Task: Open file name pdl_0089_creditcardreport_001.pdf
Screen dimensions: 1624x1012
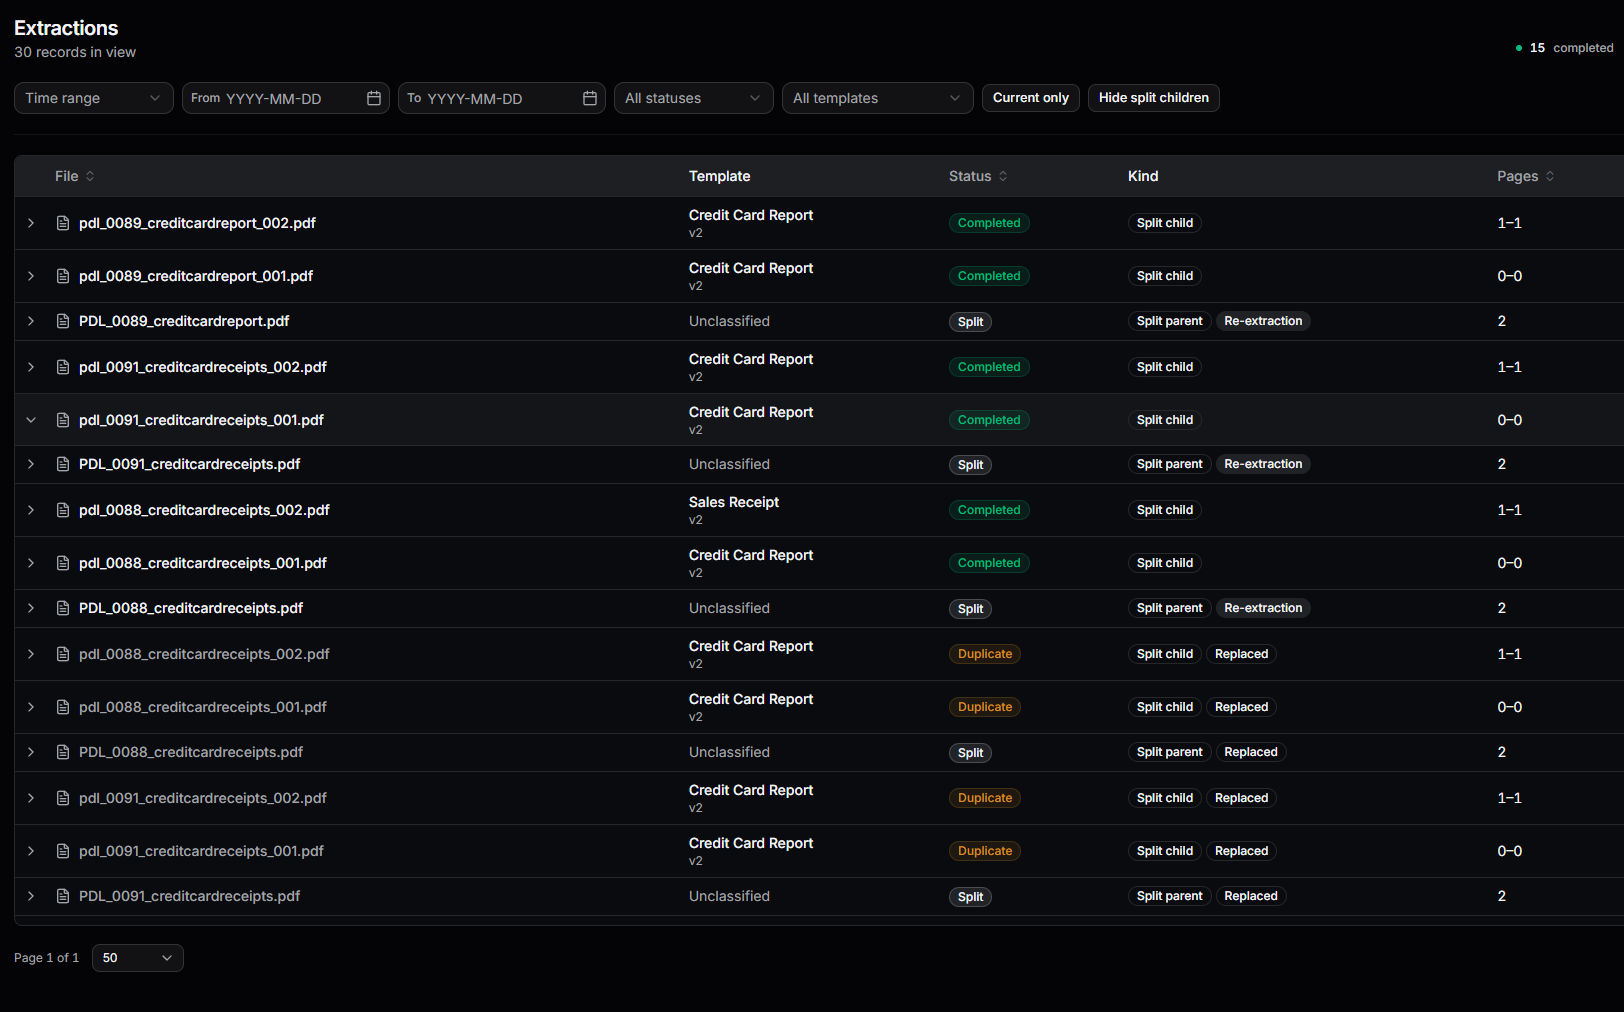Action: pos(196,276)
